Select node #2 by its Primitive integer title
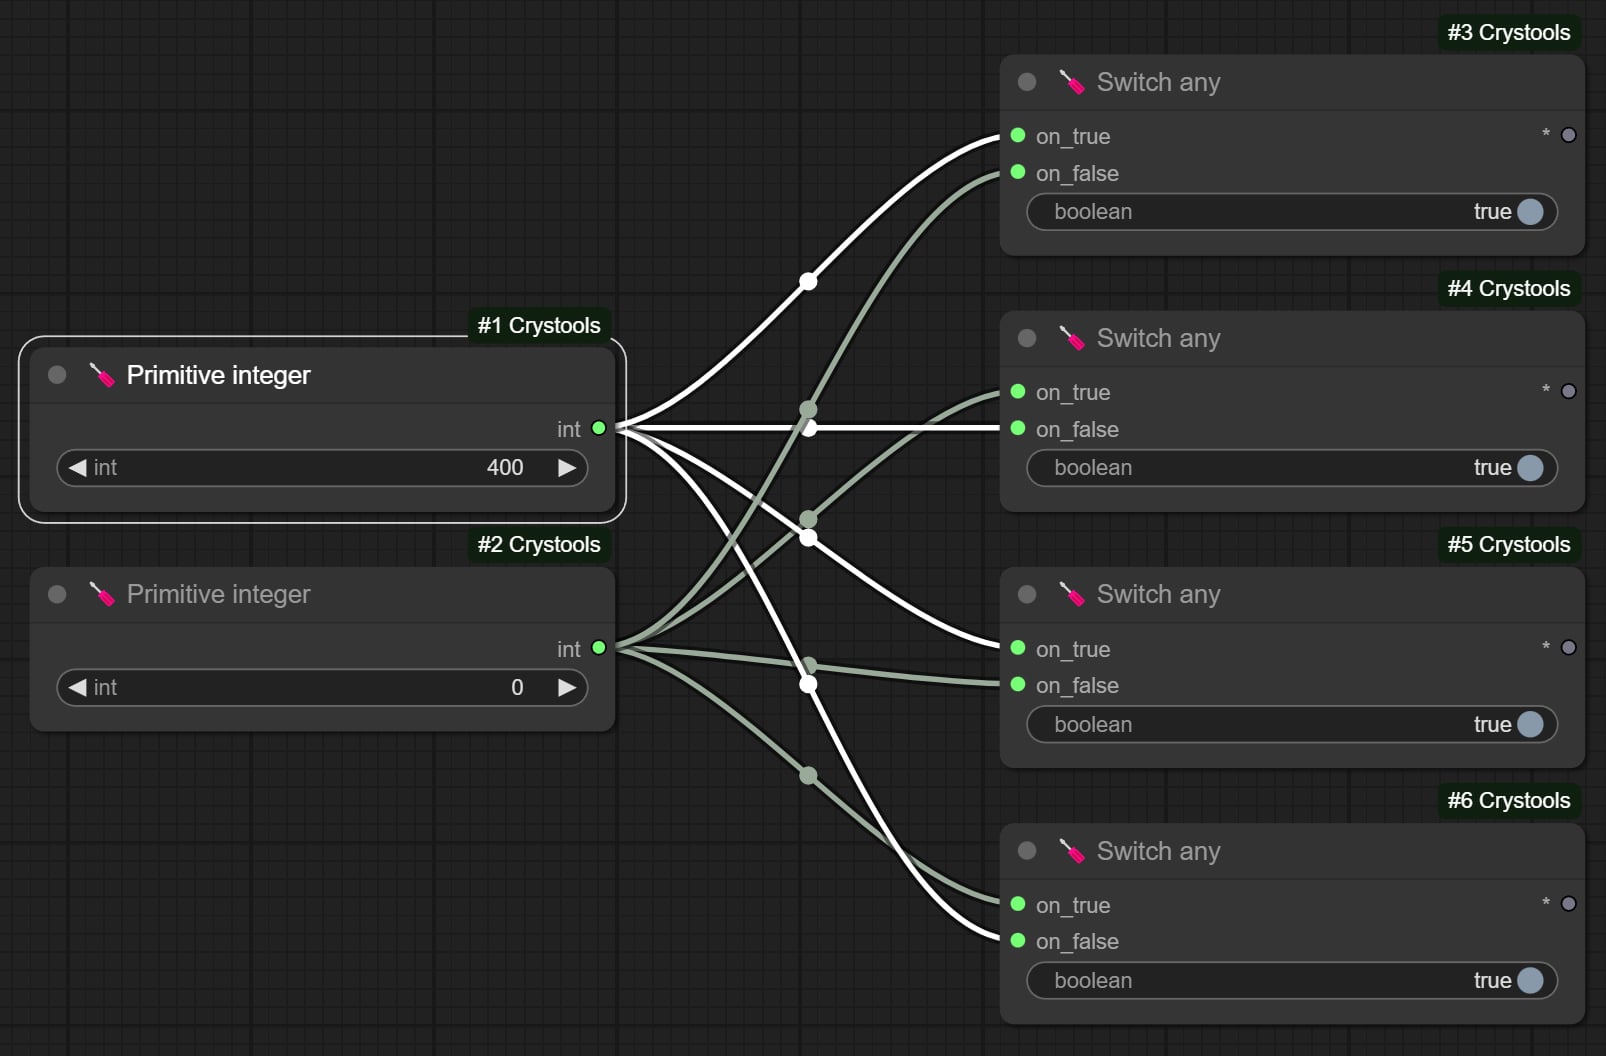 (x=218, y=594)
